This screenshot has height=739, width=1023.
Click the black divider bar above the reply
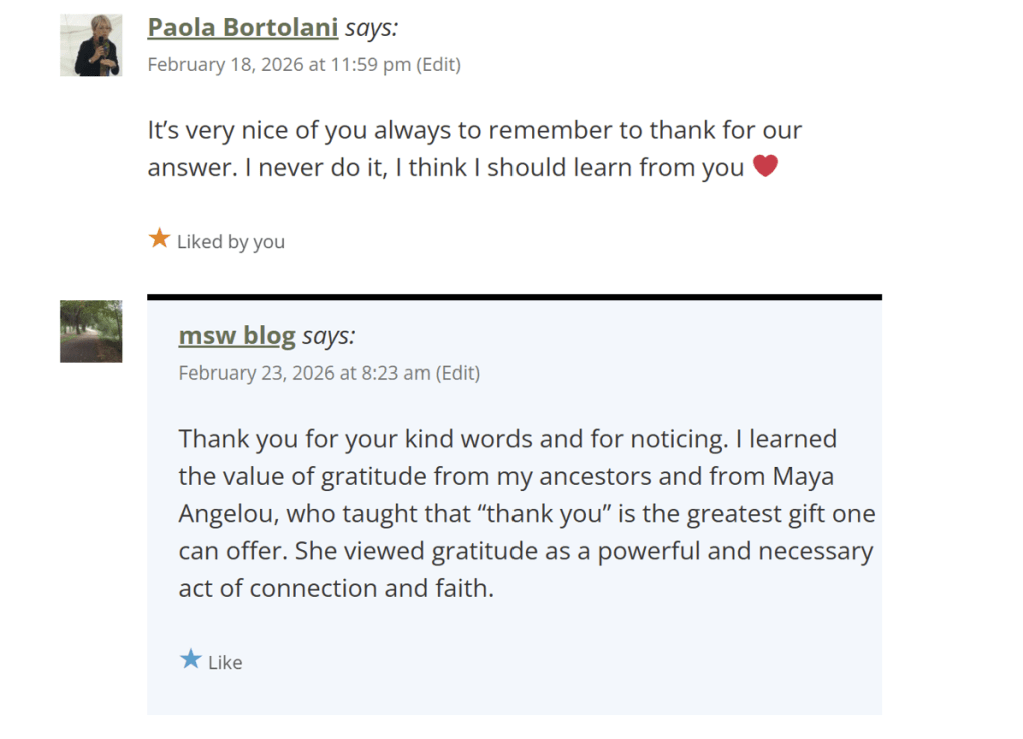(x=514, y=297)
